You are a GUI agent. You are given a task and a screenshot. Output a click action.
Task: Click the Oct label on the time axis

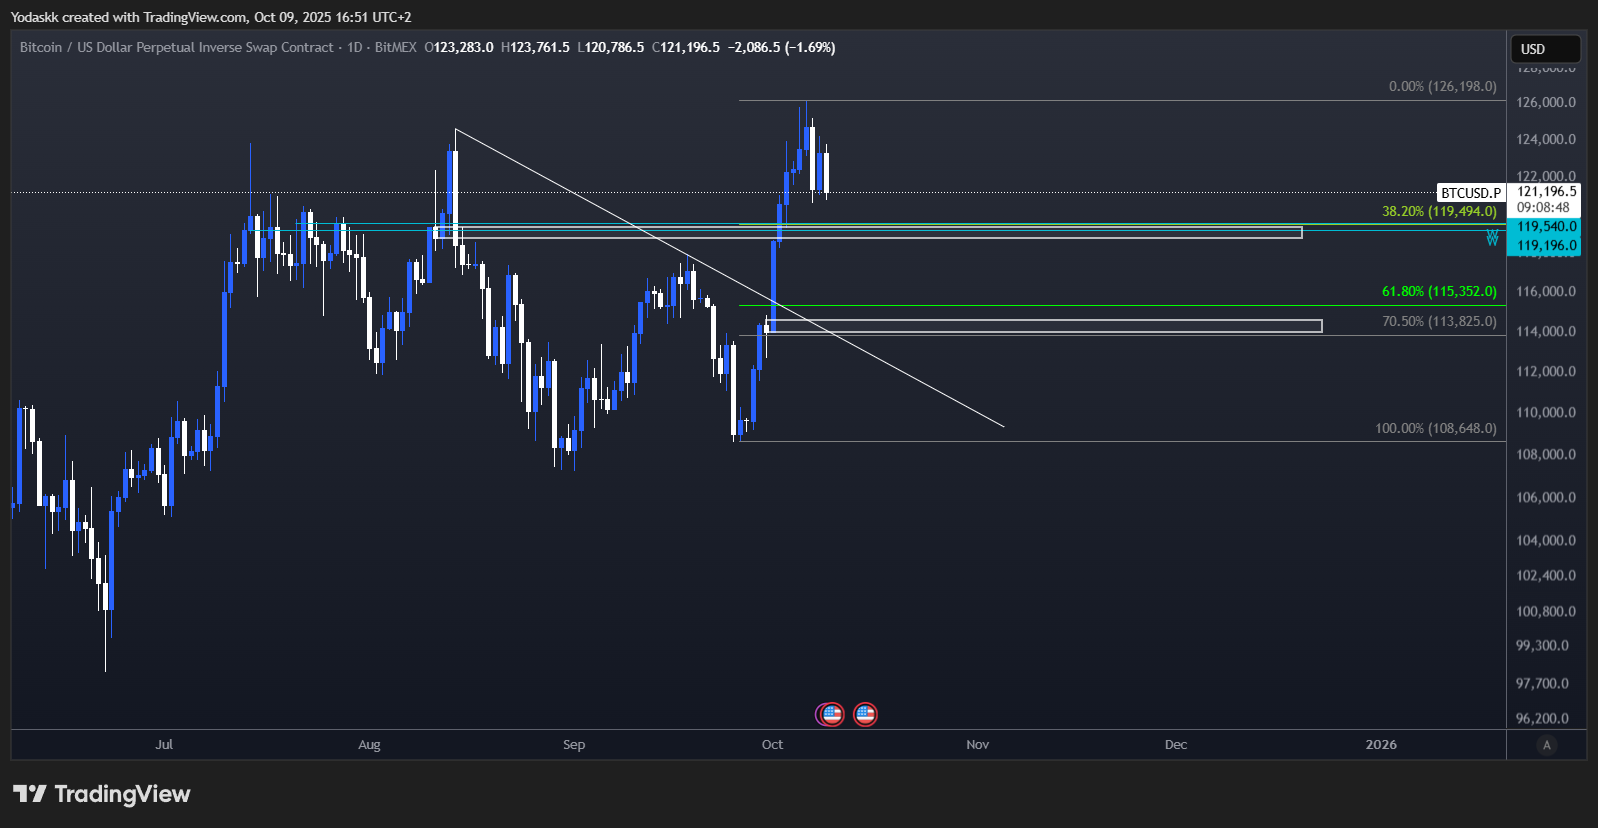pyautogui.click(x=772, y=745)
